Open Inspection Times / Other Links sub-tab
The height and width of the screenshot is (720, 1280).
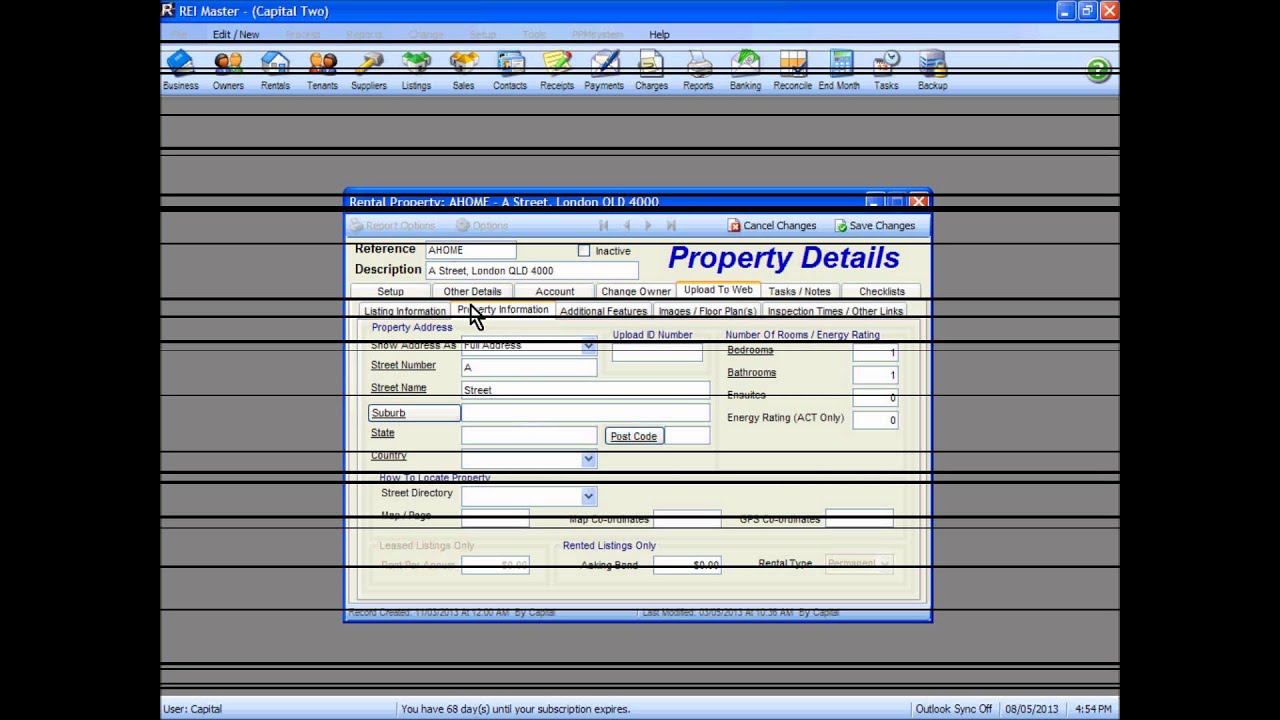(x=835, y=311)
